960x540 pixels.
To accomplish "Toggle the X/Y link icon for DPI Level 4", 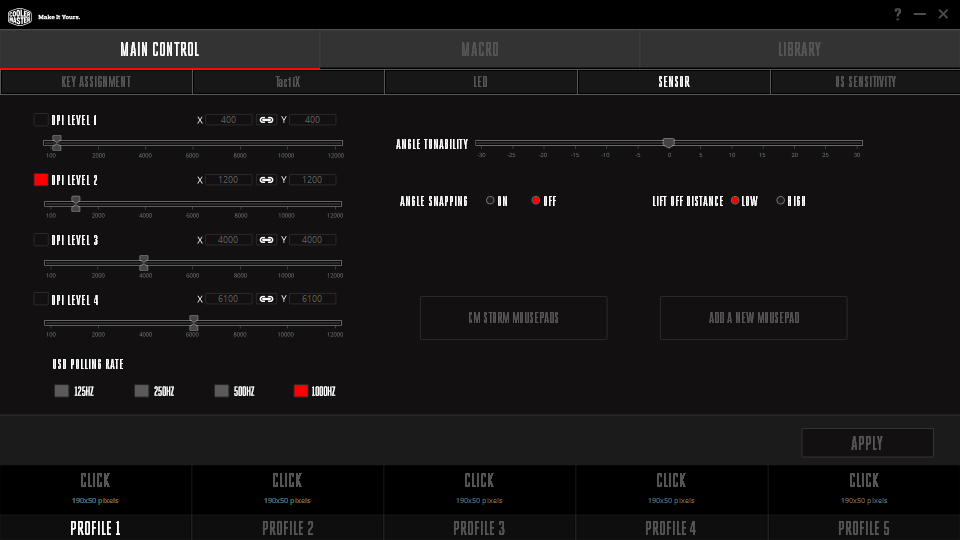I will [x=266, y=299].
